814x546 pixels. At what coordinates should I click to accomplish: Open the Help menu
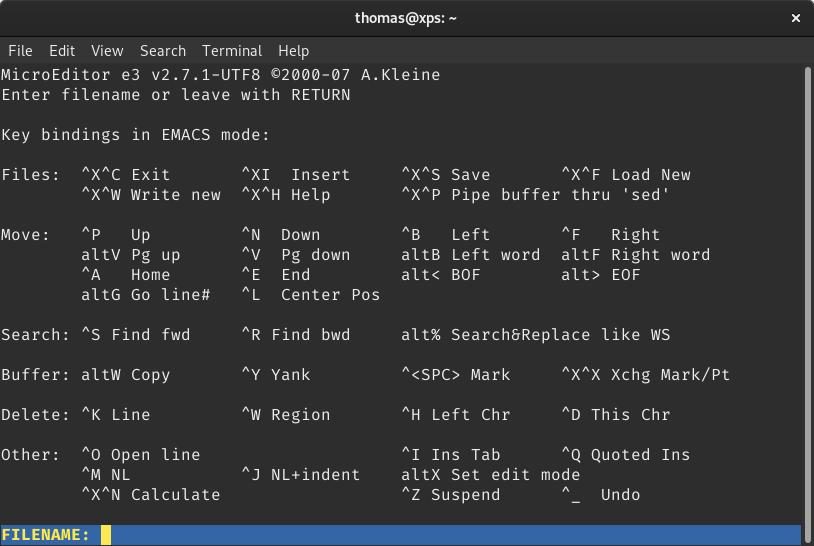293,51
